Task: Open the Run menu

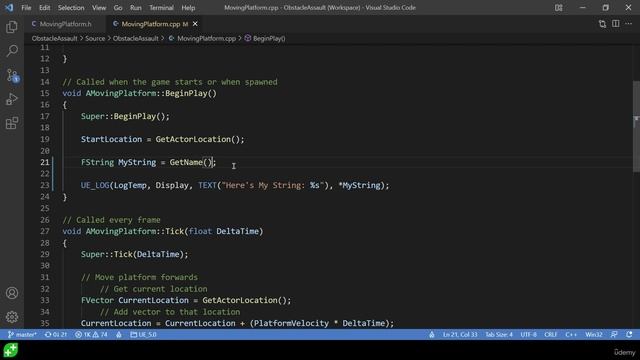Action: click(136, 8)
